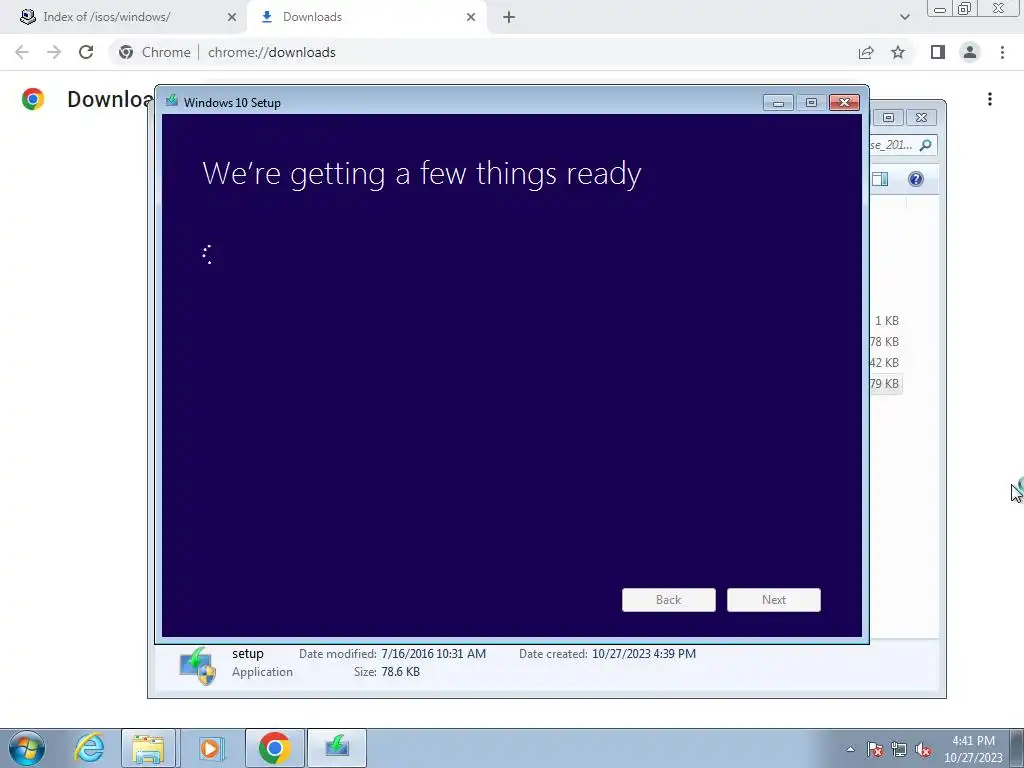Open Windows Explorer from the taskbar
Image resolution: width=1024 pixels, height=768 pixels.
click(148, 748)
